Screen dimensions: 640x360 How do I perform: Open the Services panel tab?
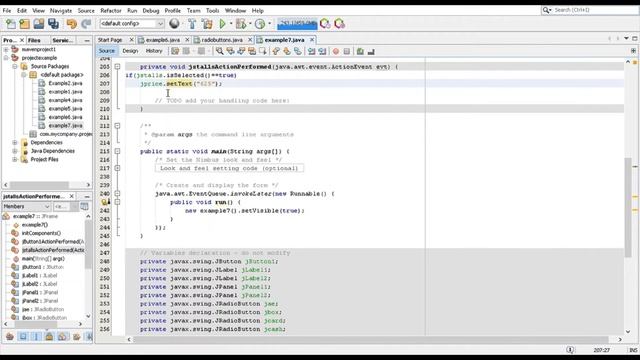(62, 40)
